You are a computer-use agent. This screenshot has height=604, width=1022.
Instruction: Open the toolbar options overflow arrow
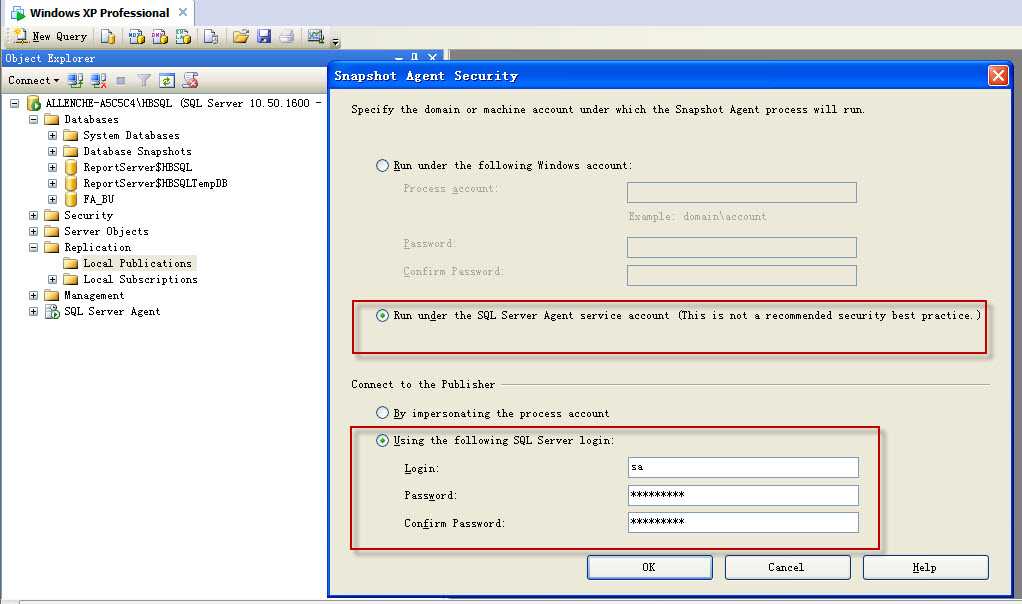click(x=335, y=42)
